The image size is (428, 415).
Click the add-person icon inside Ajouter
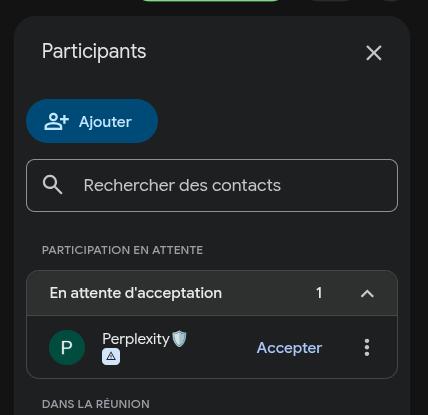(56, 121)
